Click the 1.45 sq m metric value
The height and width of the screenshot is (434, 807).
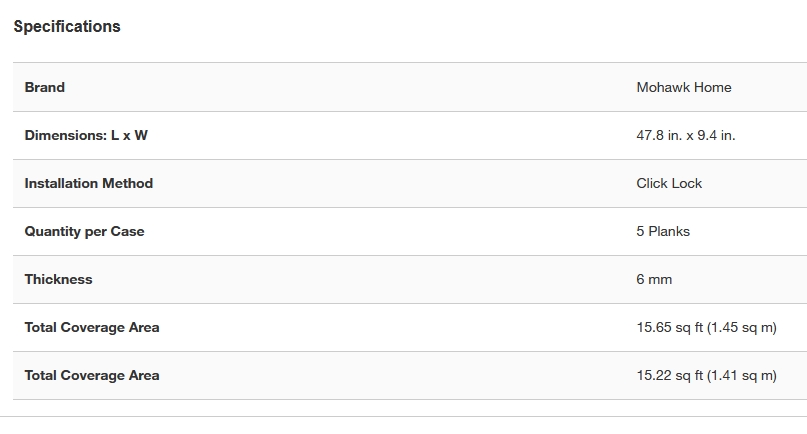coord(741,327)
